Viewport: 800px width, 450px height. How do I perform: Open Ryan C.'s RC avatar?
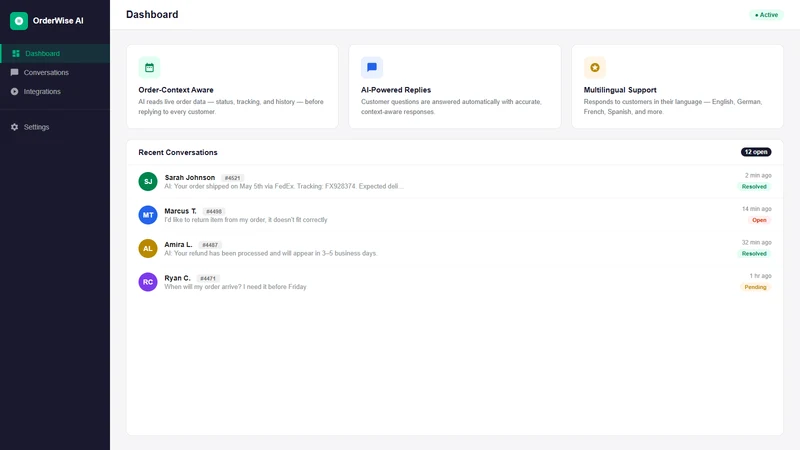[148, 282]
